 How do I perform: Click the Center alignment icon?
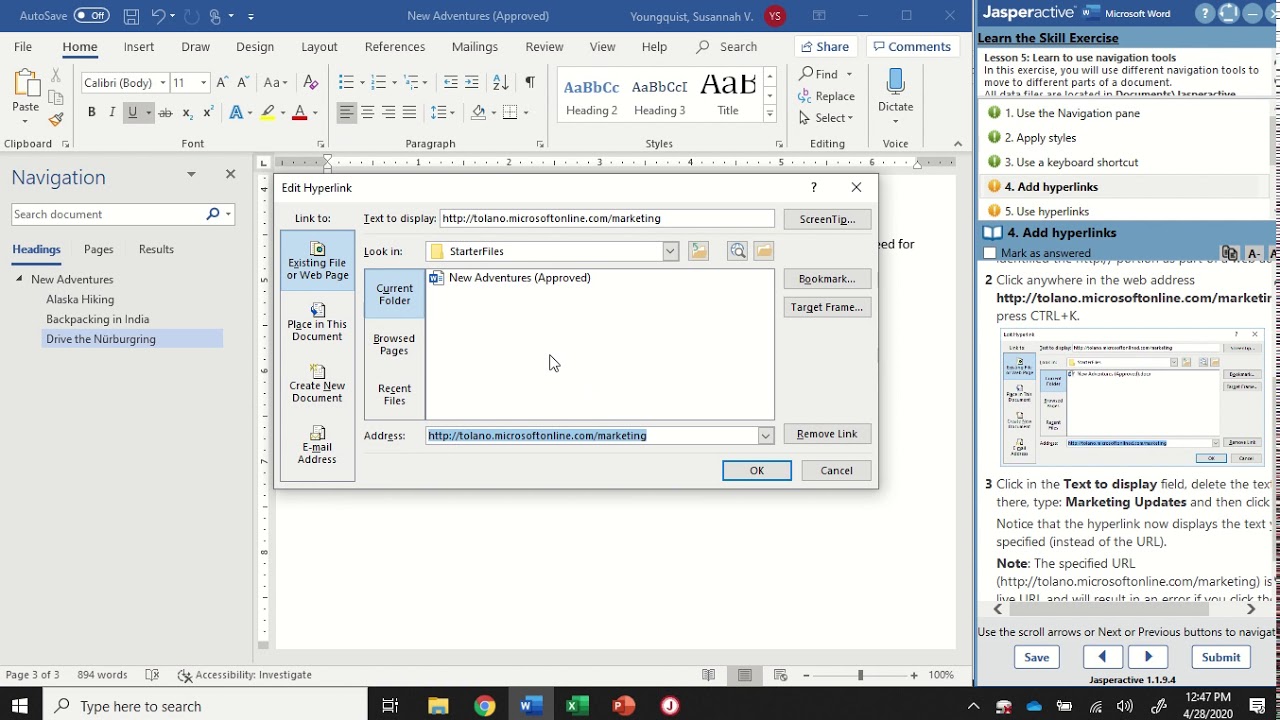click(x=367, y=113)
